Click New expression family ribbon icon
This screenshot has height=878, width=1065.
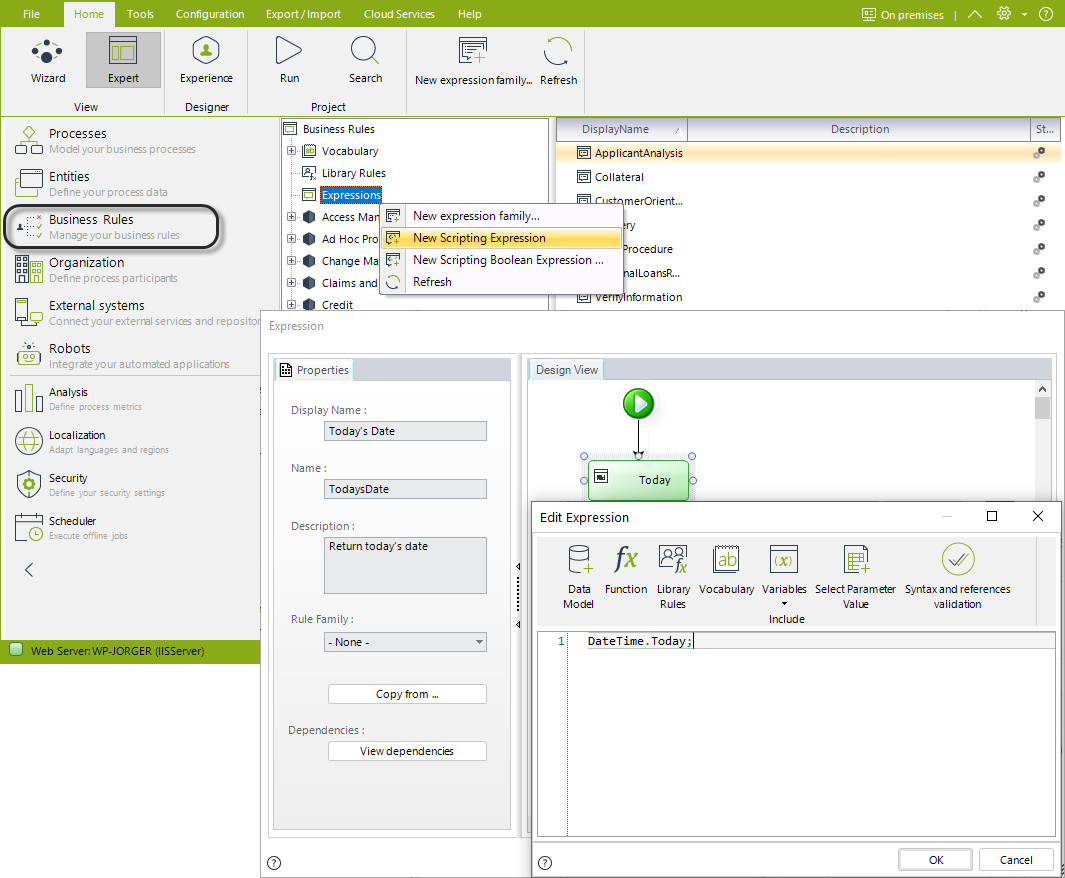click(473, 62)
